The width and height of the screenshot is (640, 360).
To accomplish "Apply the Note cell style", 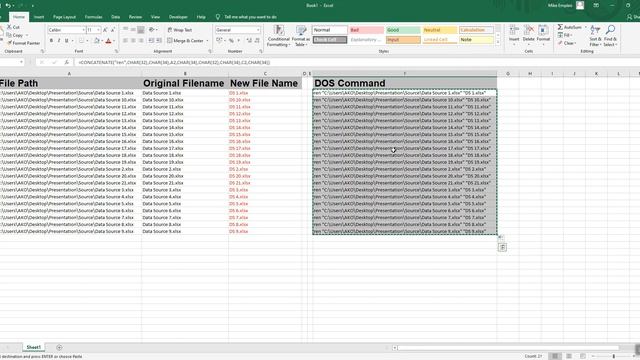I will (x=476, y=40).
